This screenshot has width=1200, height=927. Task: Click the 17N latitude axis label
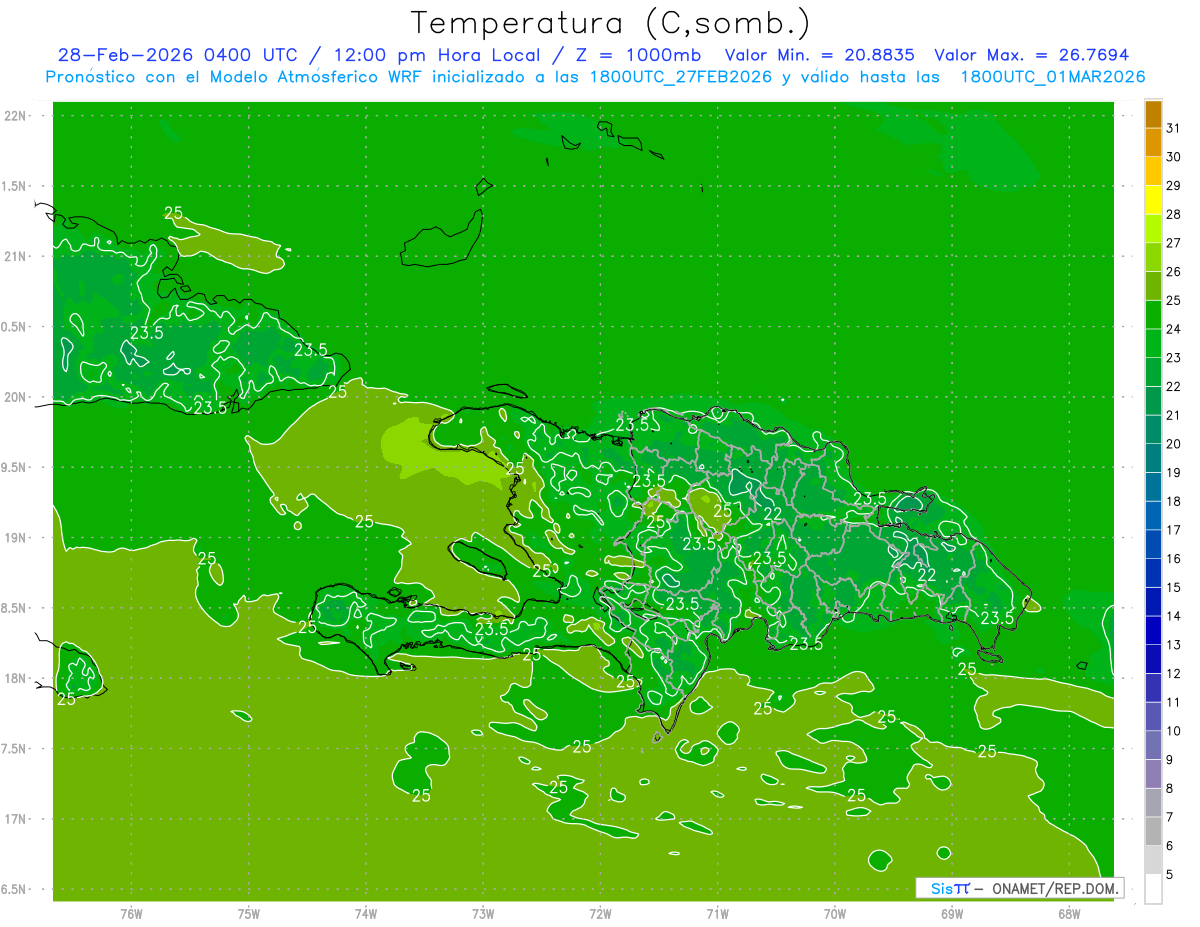(x=15, y=819)
